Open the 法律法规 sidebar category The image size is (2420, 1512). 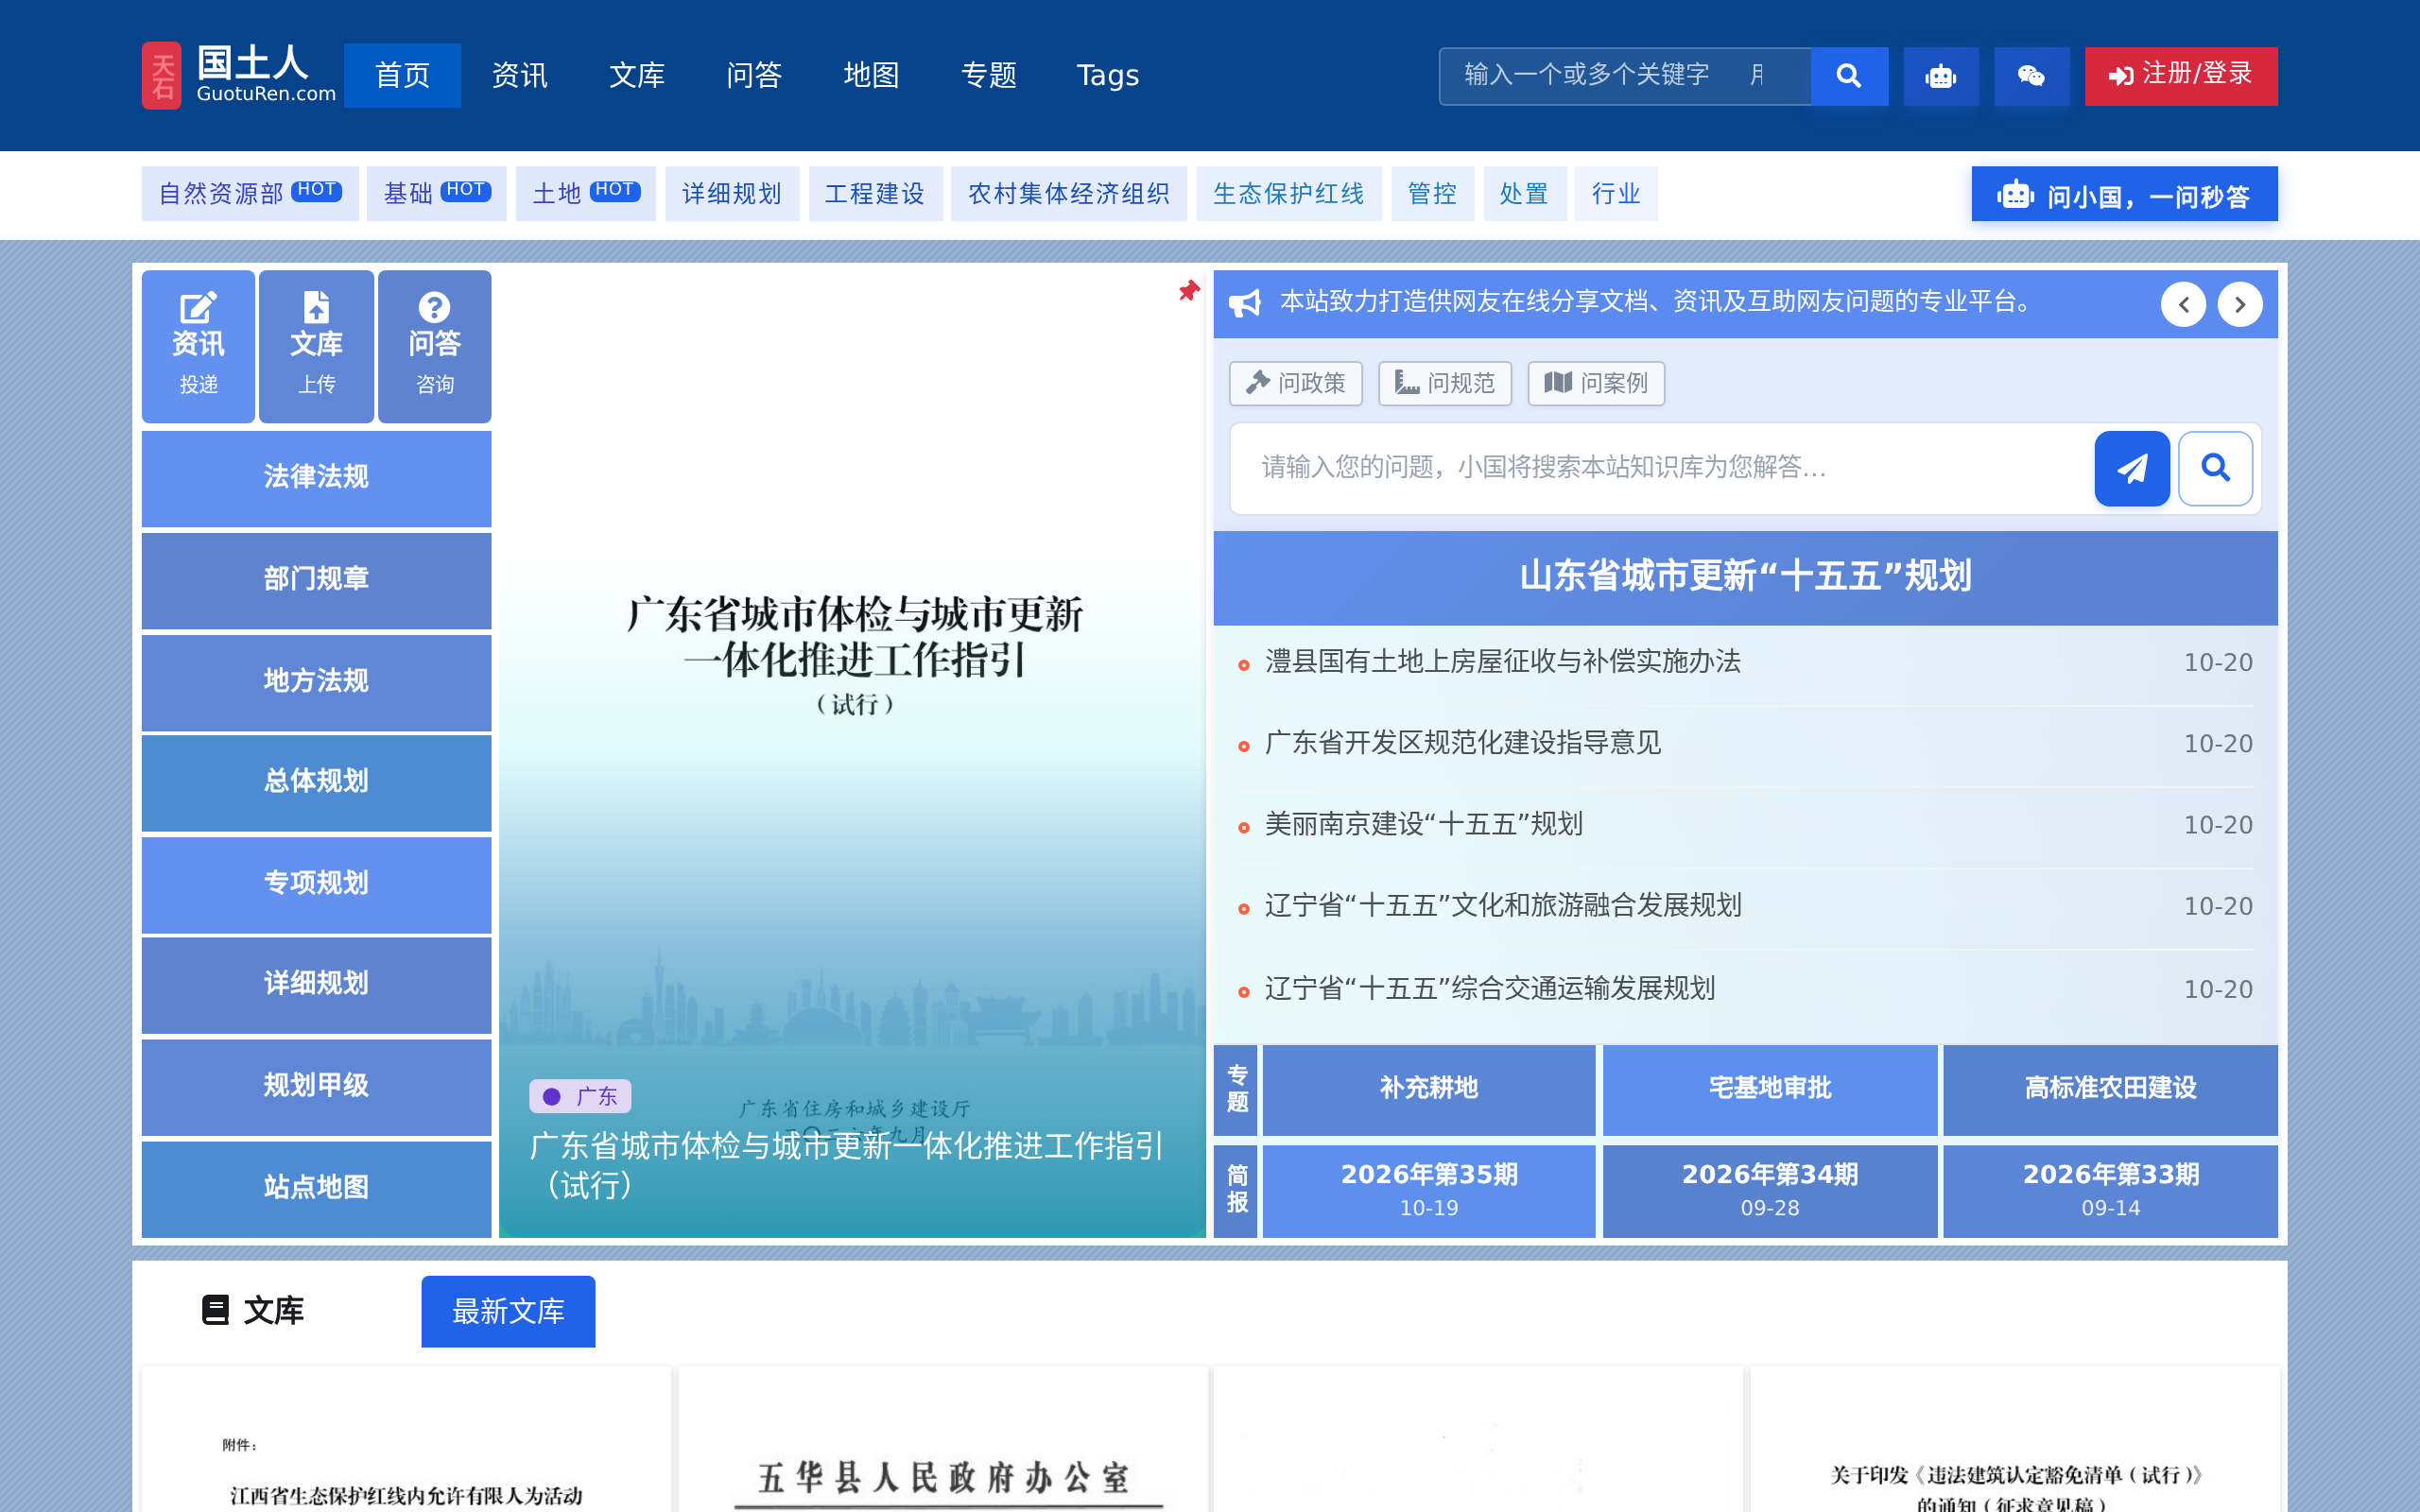[x=316, y=477]
